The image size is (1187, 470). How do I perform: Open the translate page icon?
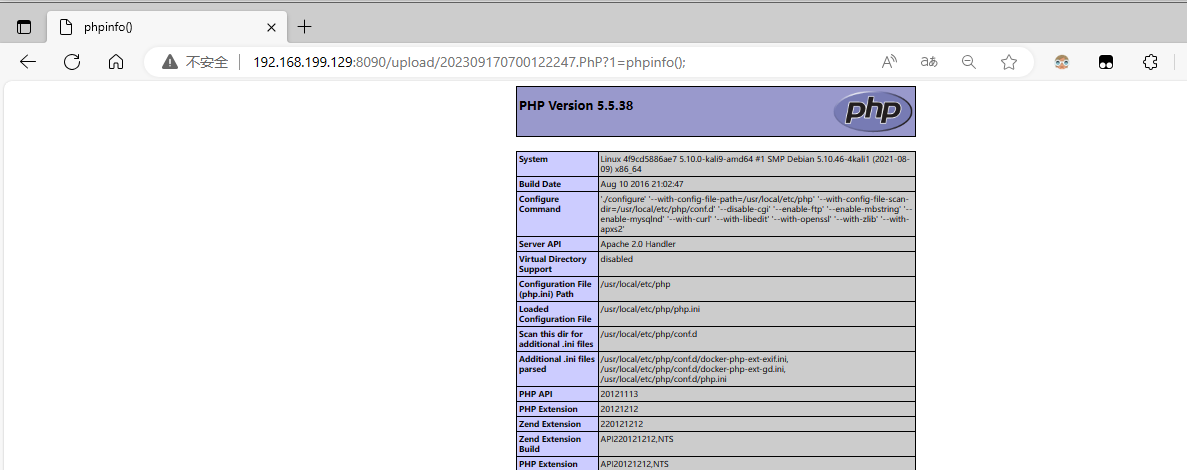(x=929, y=62)
